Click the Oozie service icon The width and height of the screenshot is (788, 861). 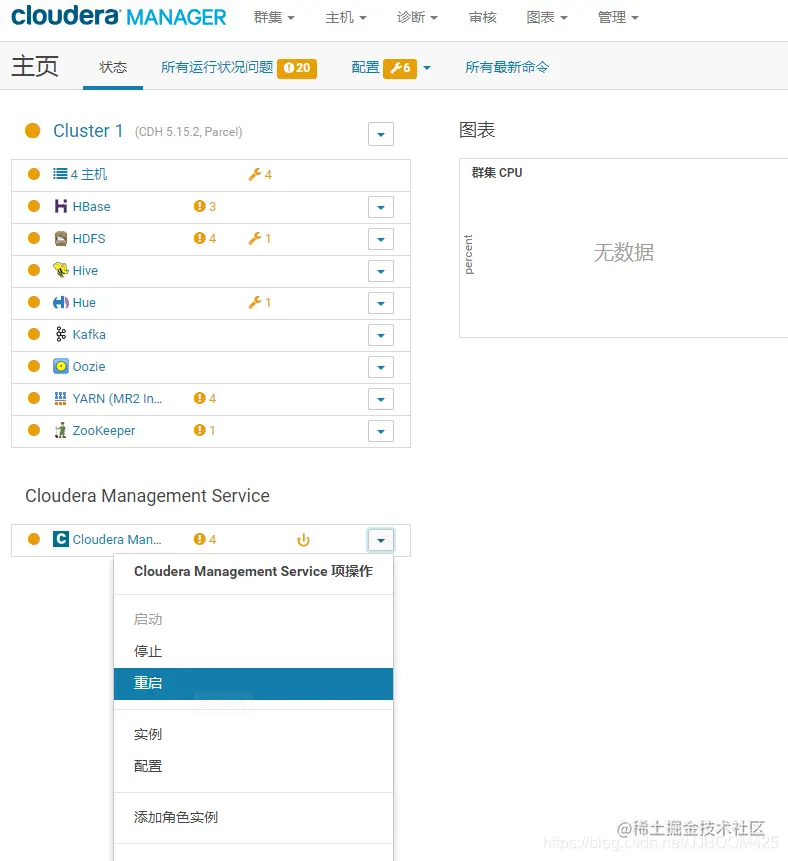click(61, 366)
